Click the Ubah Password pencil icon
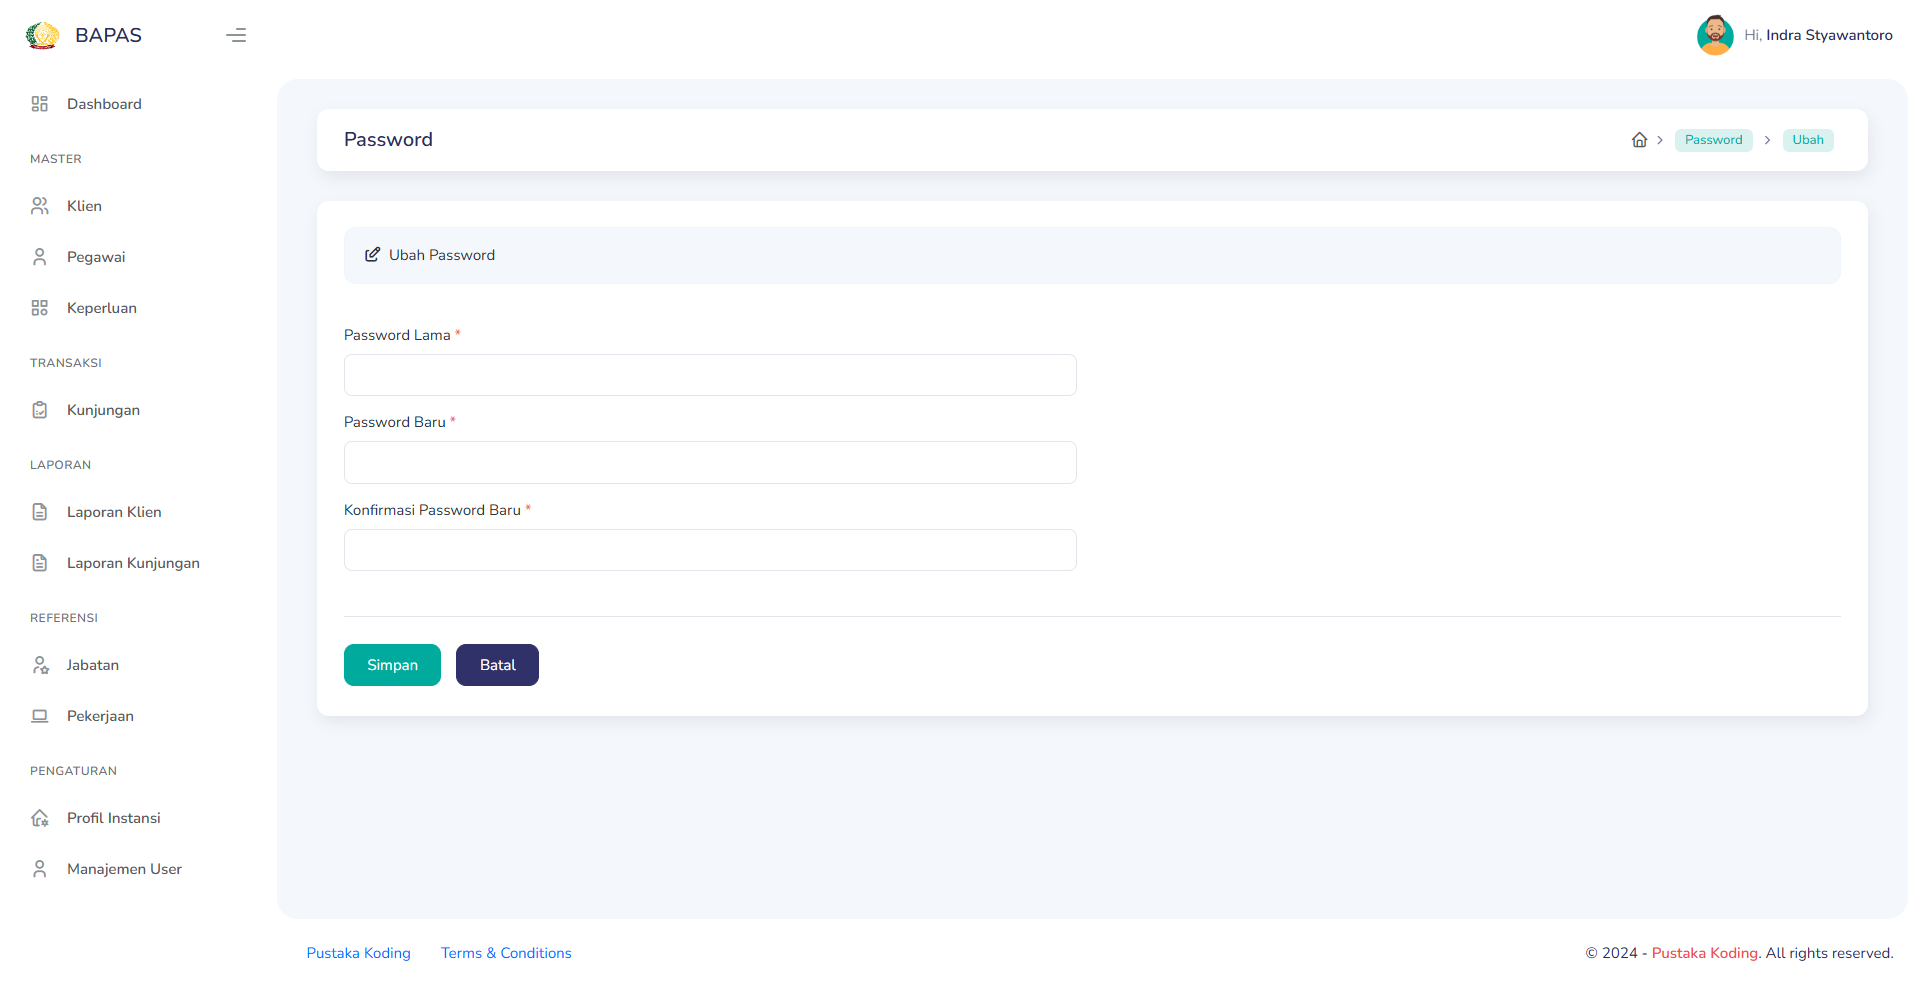Screen dimensions: 1920x987 (373, 255)
